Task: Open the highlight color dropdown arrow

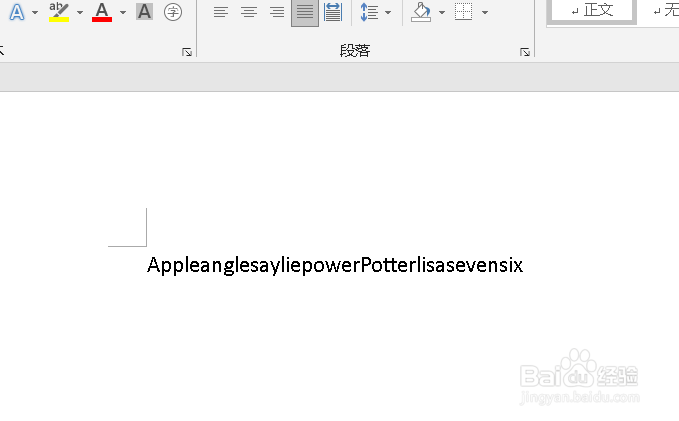Action: [80, 13]
